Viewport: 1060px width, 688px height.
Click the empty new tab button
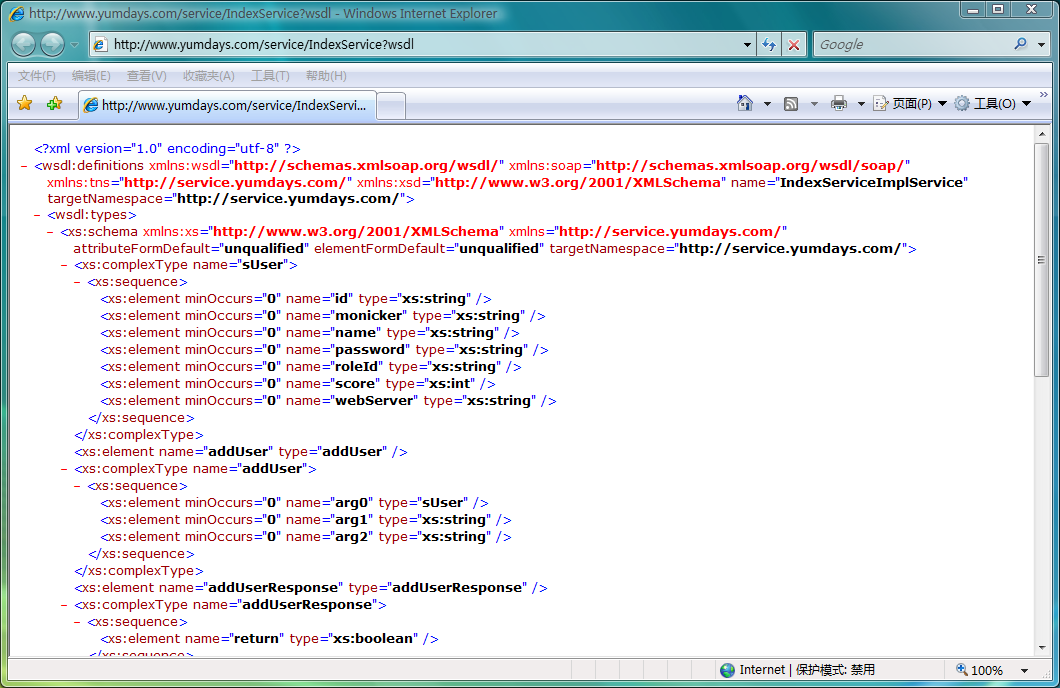tap(391, 106)
